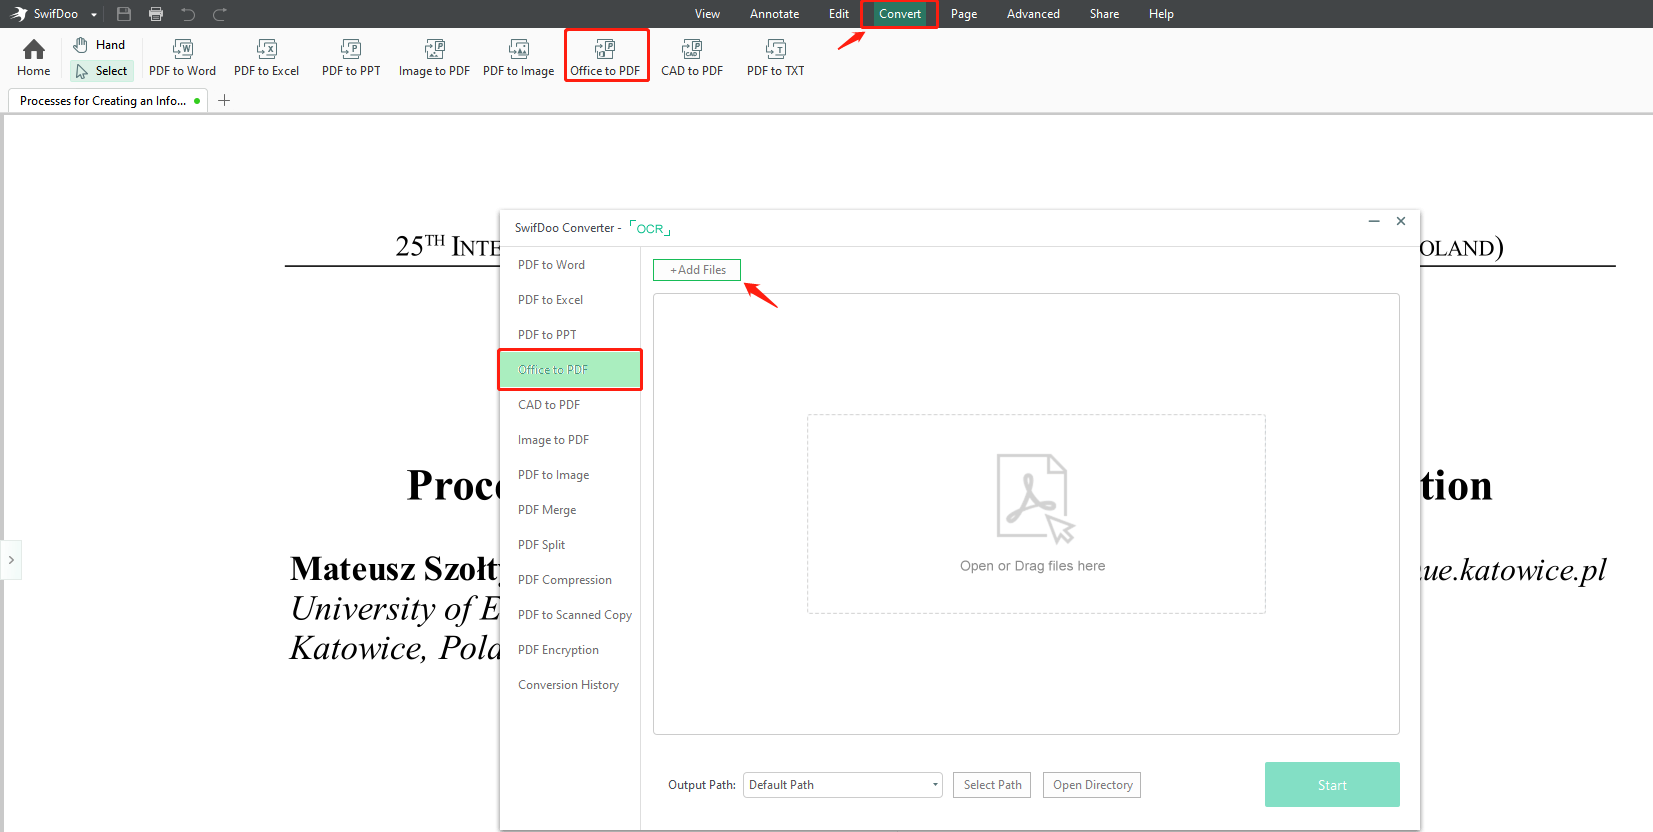
Task: Open the Advanced menu
Action: tap(1033, 14)
